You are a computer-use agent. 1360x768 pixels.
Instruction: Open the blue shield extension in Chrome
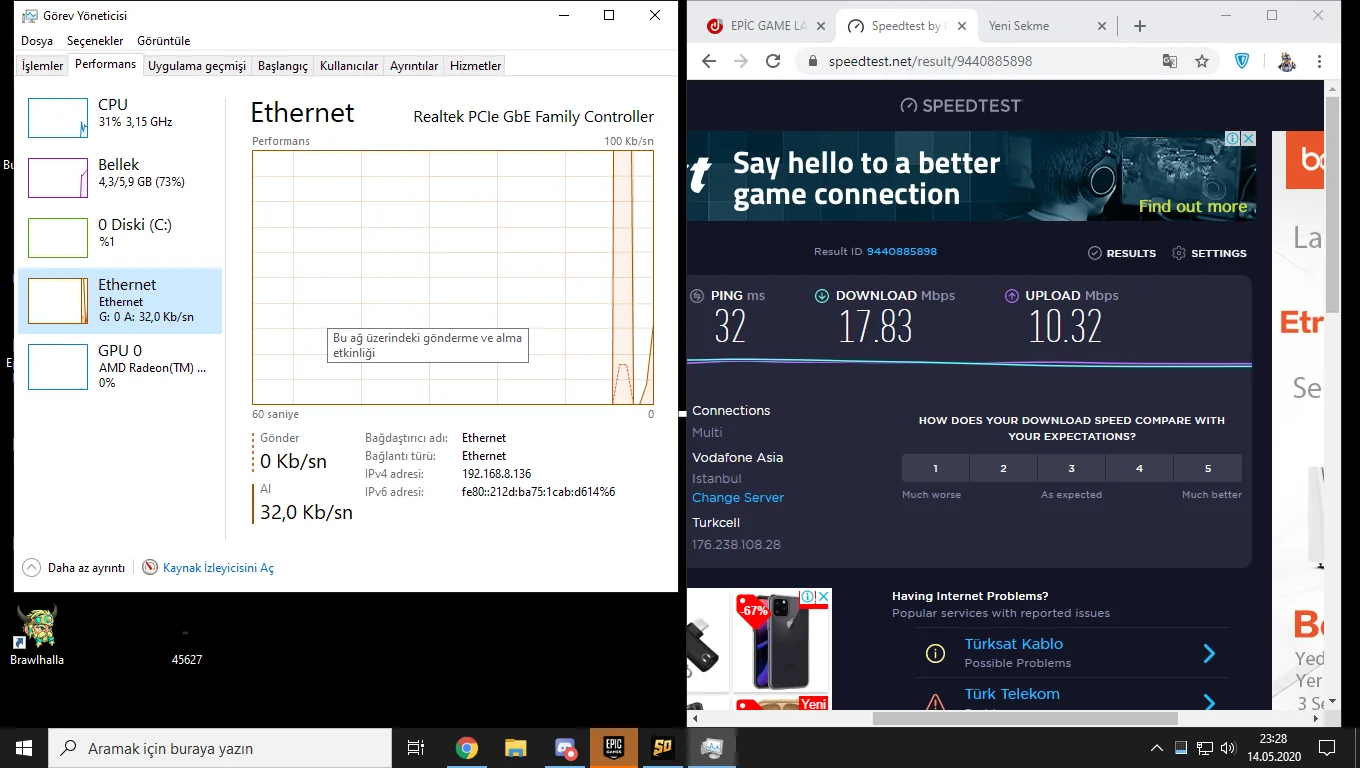[x=1242, y=61]
